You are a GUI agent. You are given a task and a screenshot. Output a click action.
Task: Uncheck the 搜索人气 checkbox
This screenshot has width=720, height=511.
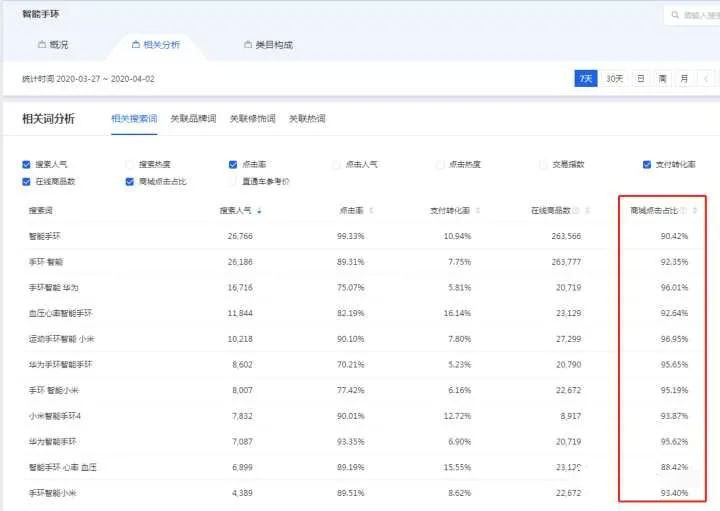coord(26,164)
